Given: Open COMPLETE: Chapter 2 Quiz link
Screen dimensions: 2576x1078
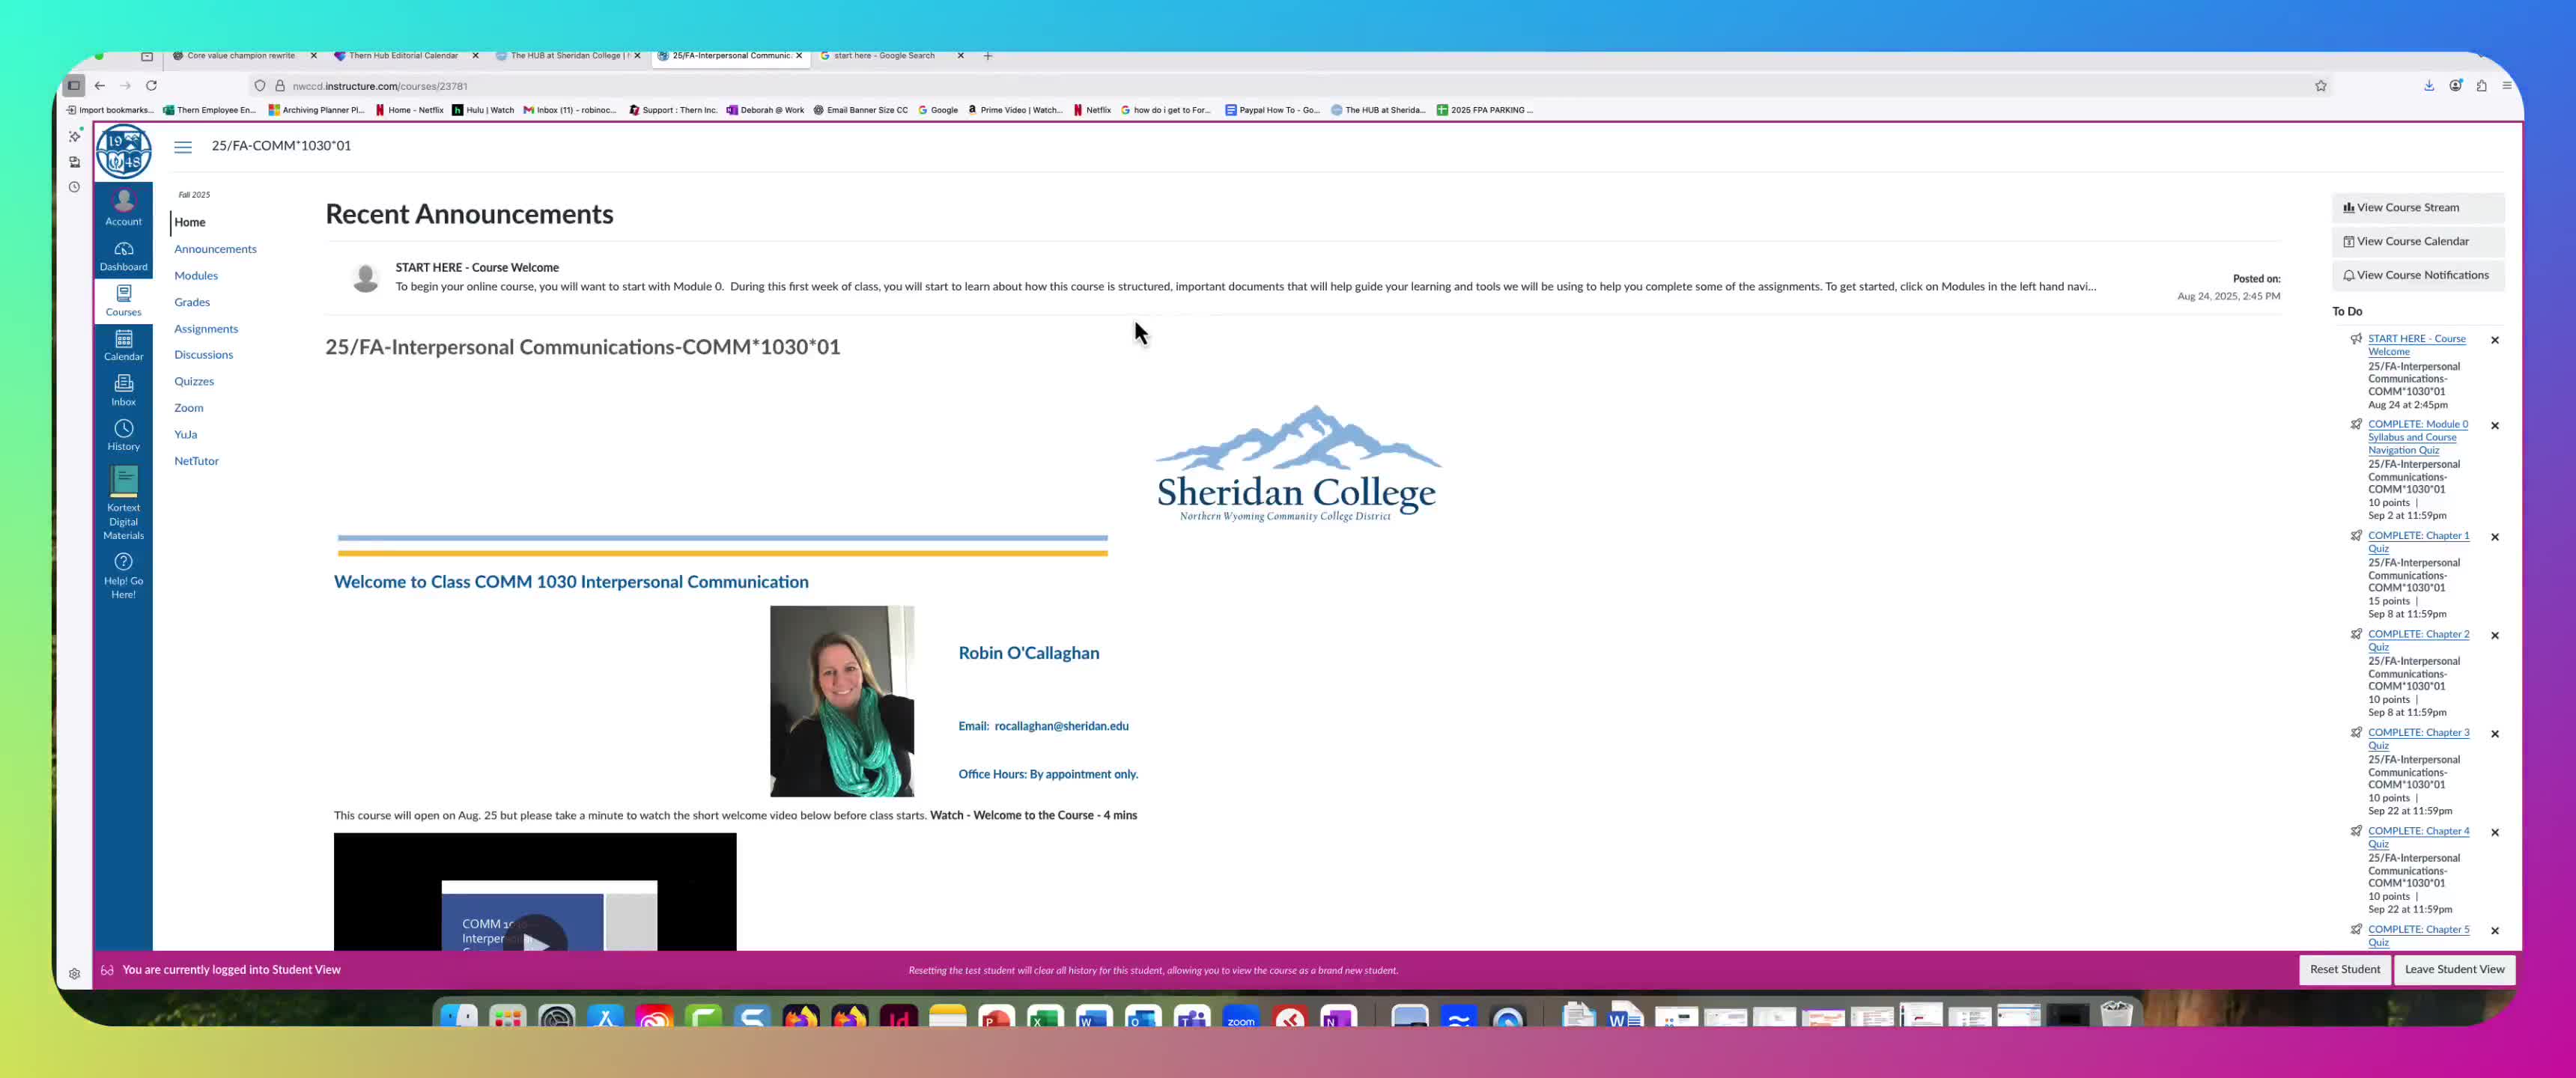Looking at the screenshot, I should (x=2418, y=640).
